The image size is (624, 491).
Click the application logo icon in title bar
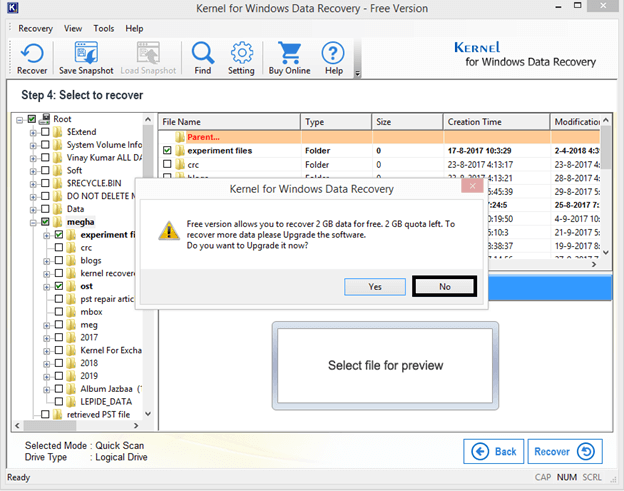coord(12,8)
